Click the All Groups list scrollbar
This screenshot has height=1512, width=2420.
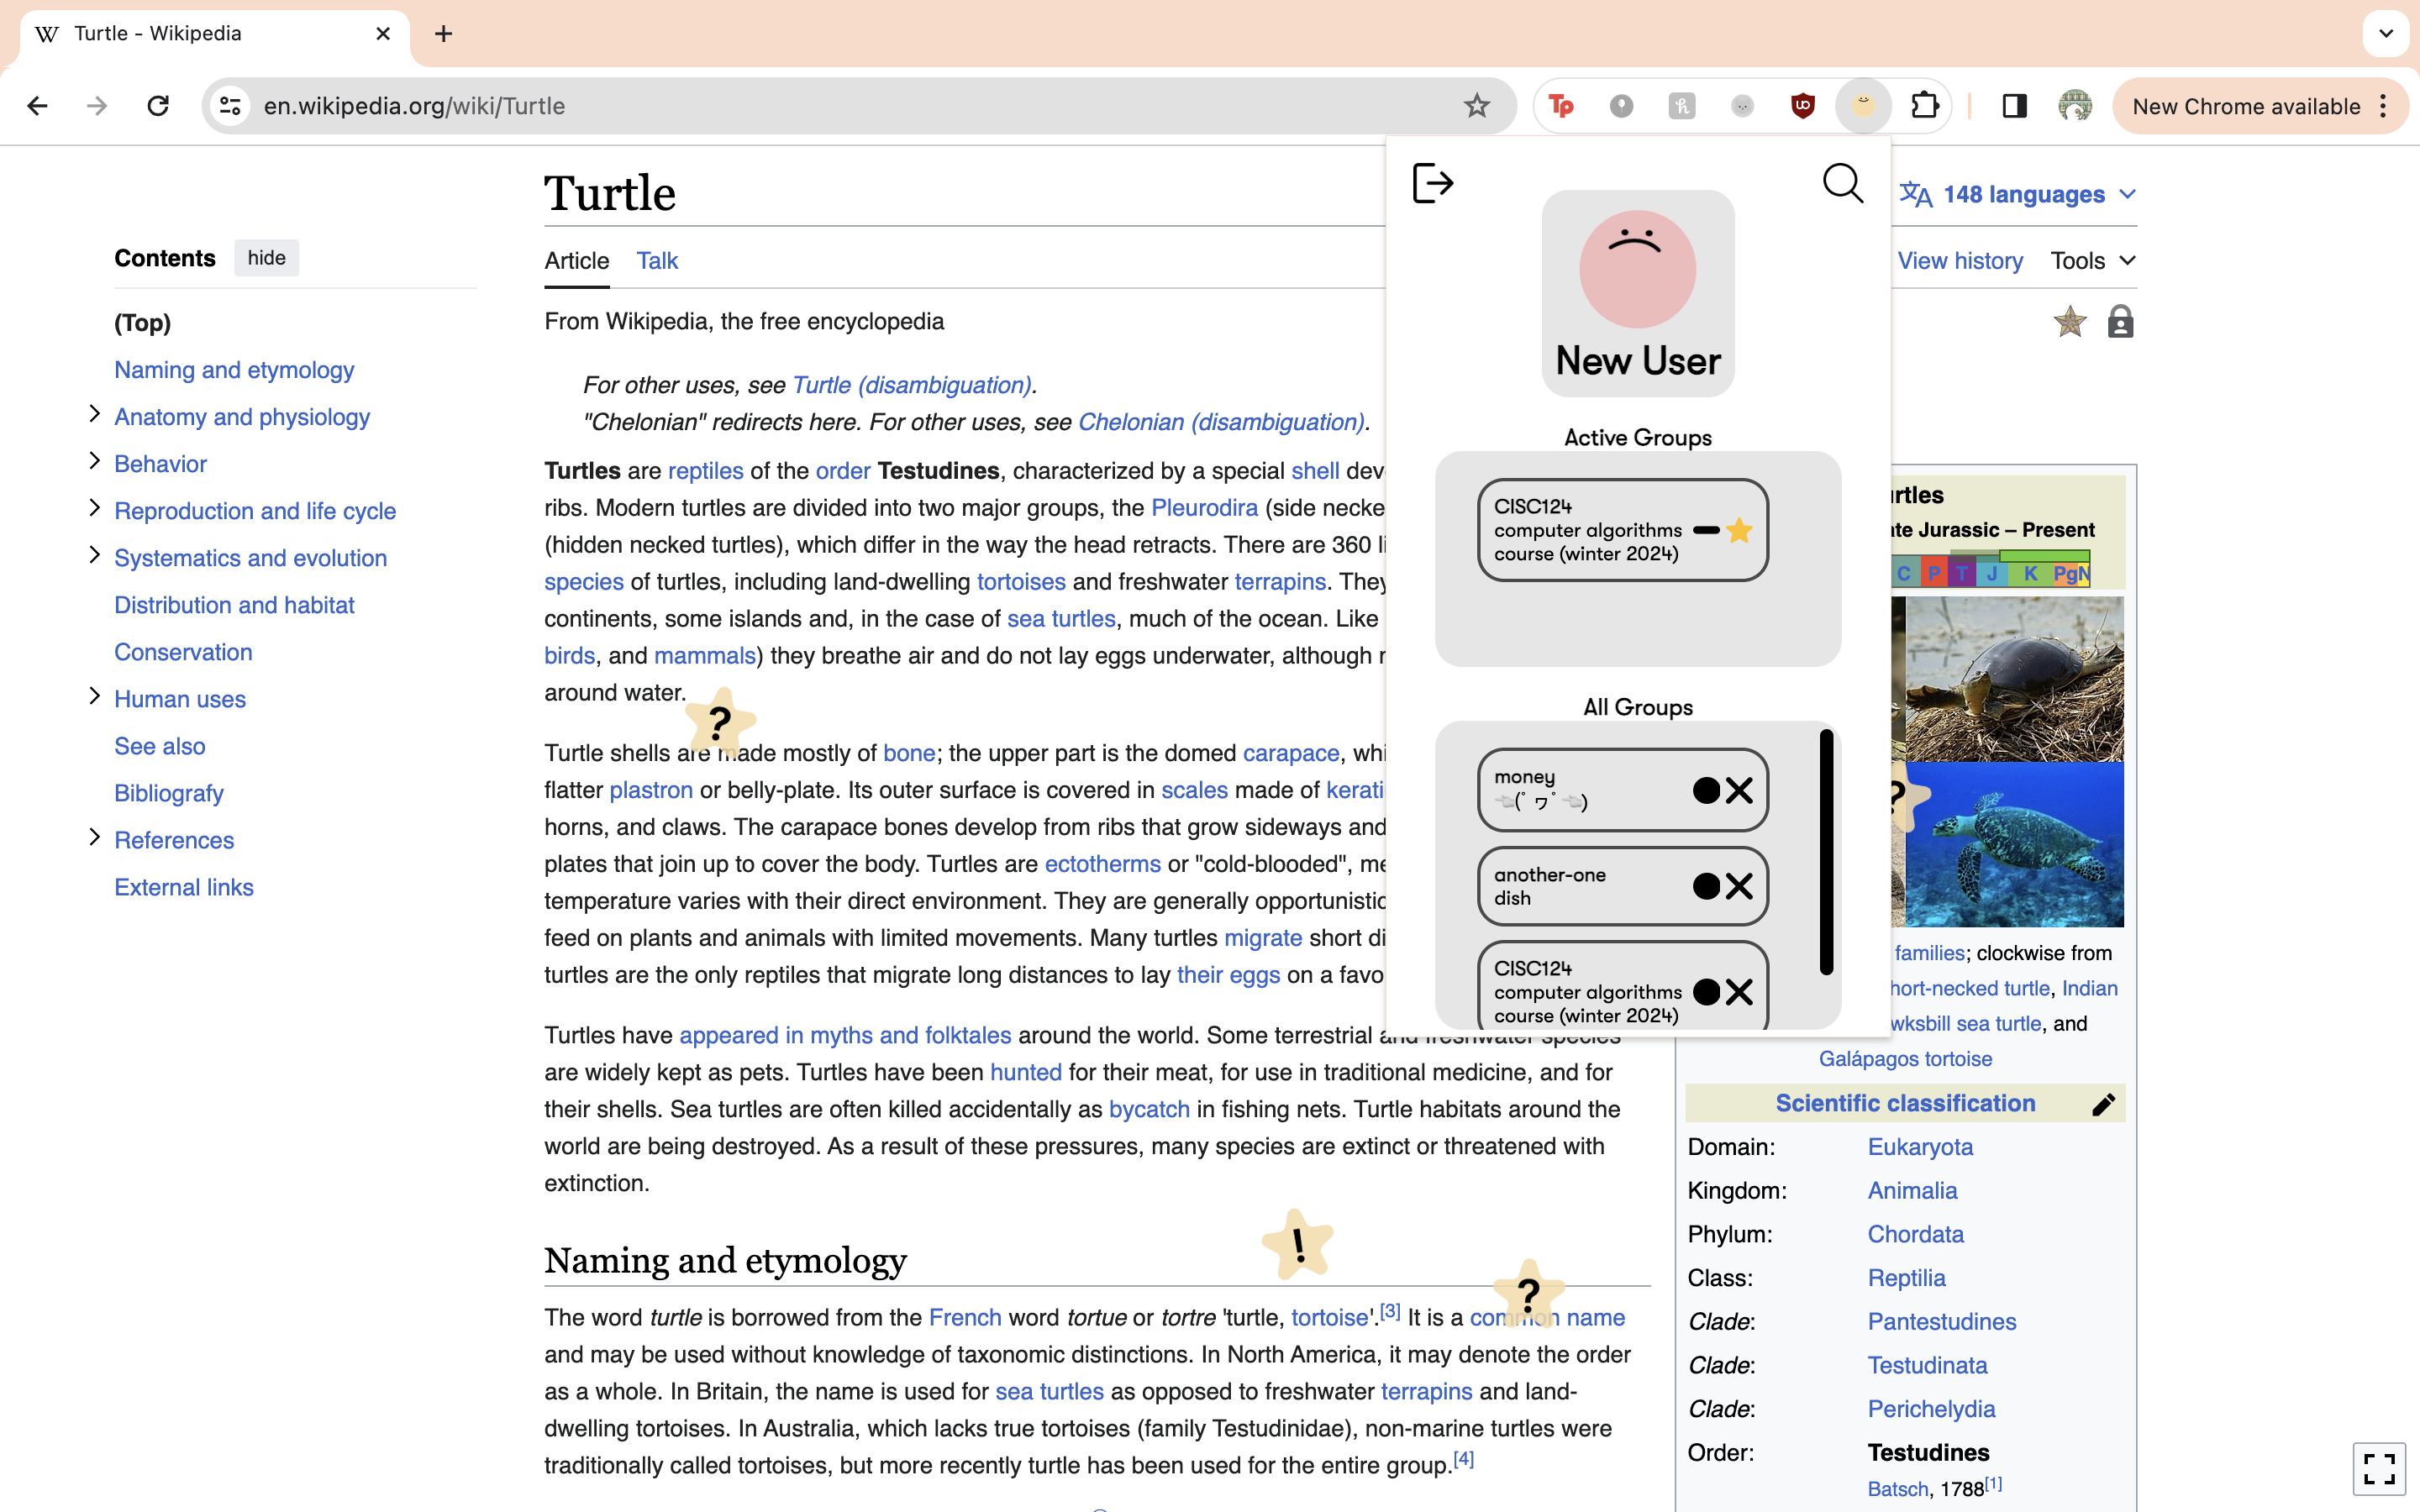click(x=1826, y=852)
